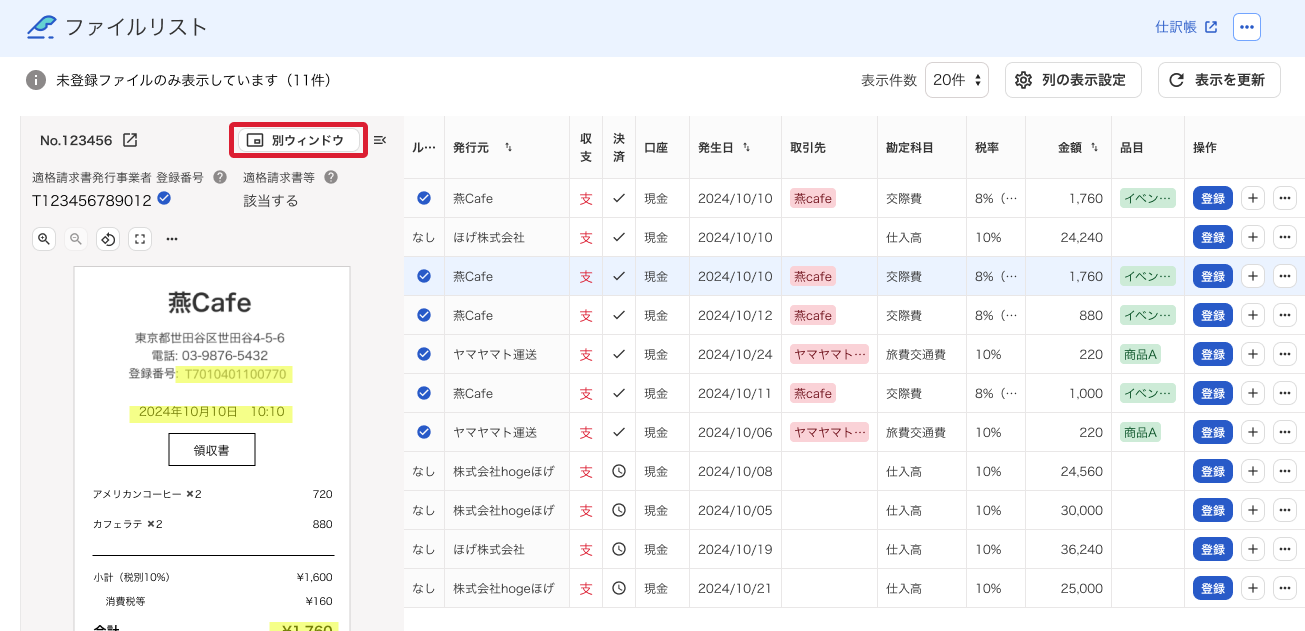Open three-dot menu on 2024/10/12 row
This screenshot has width=1305, height=631.
1285,315
